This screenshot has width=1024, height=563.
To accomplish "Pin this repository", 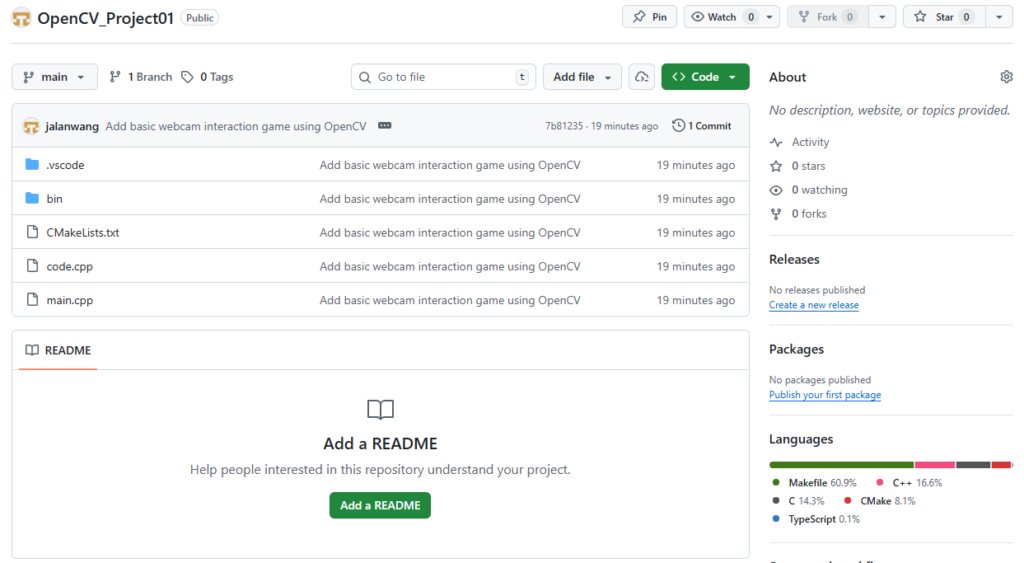I will (x=649, y=17).
